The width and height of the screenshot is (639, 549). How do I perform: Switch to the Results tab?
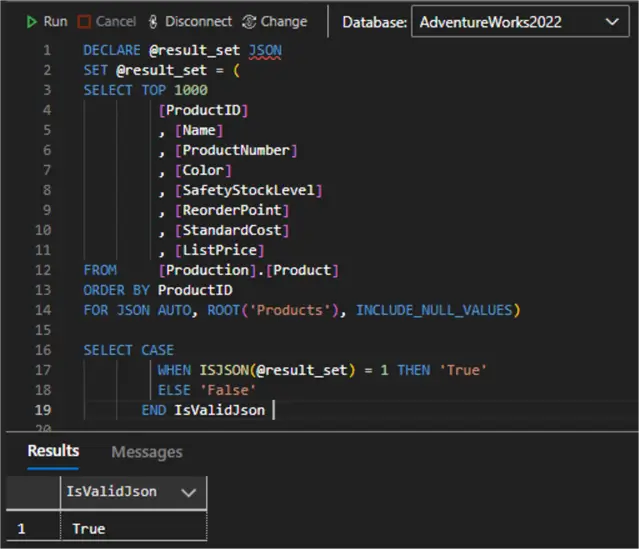coord(53,451)
